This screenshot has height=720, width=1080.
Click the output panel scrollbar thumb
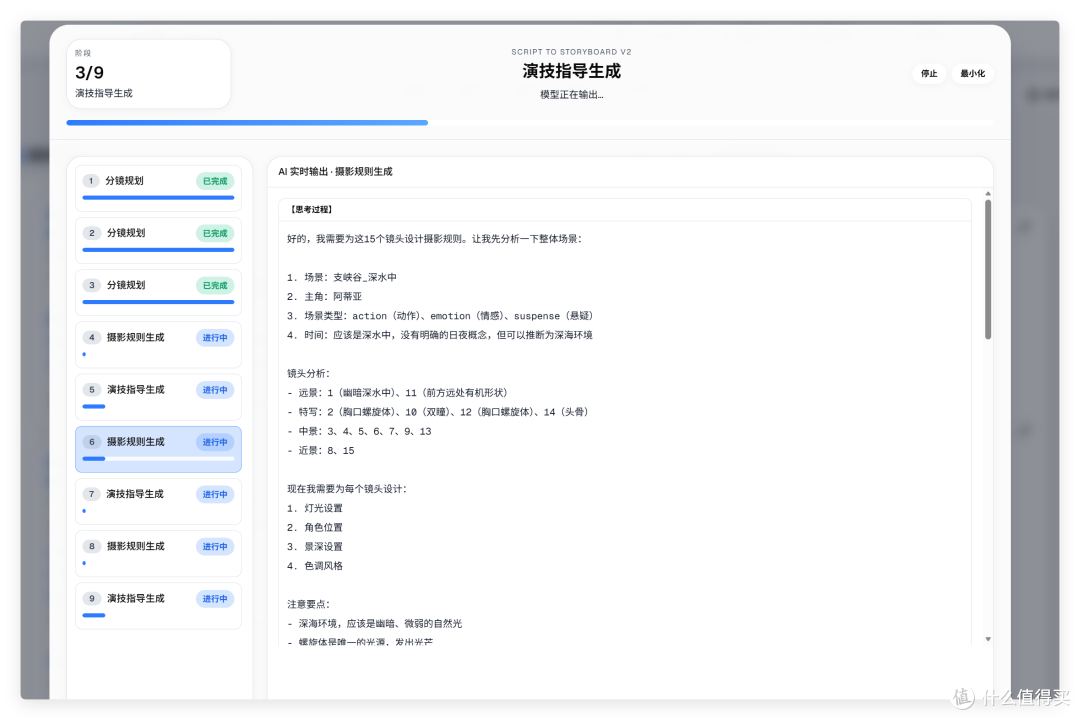pyautogui.click(x=988, y=269)
